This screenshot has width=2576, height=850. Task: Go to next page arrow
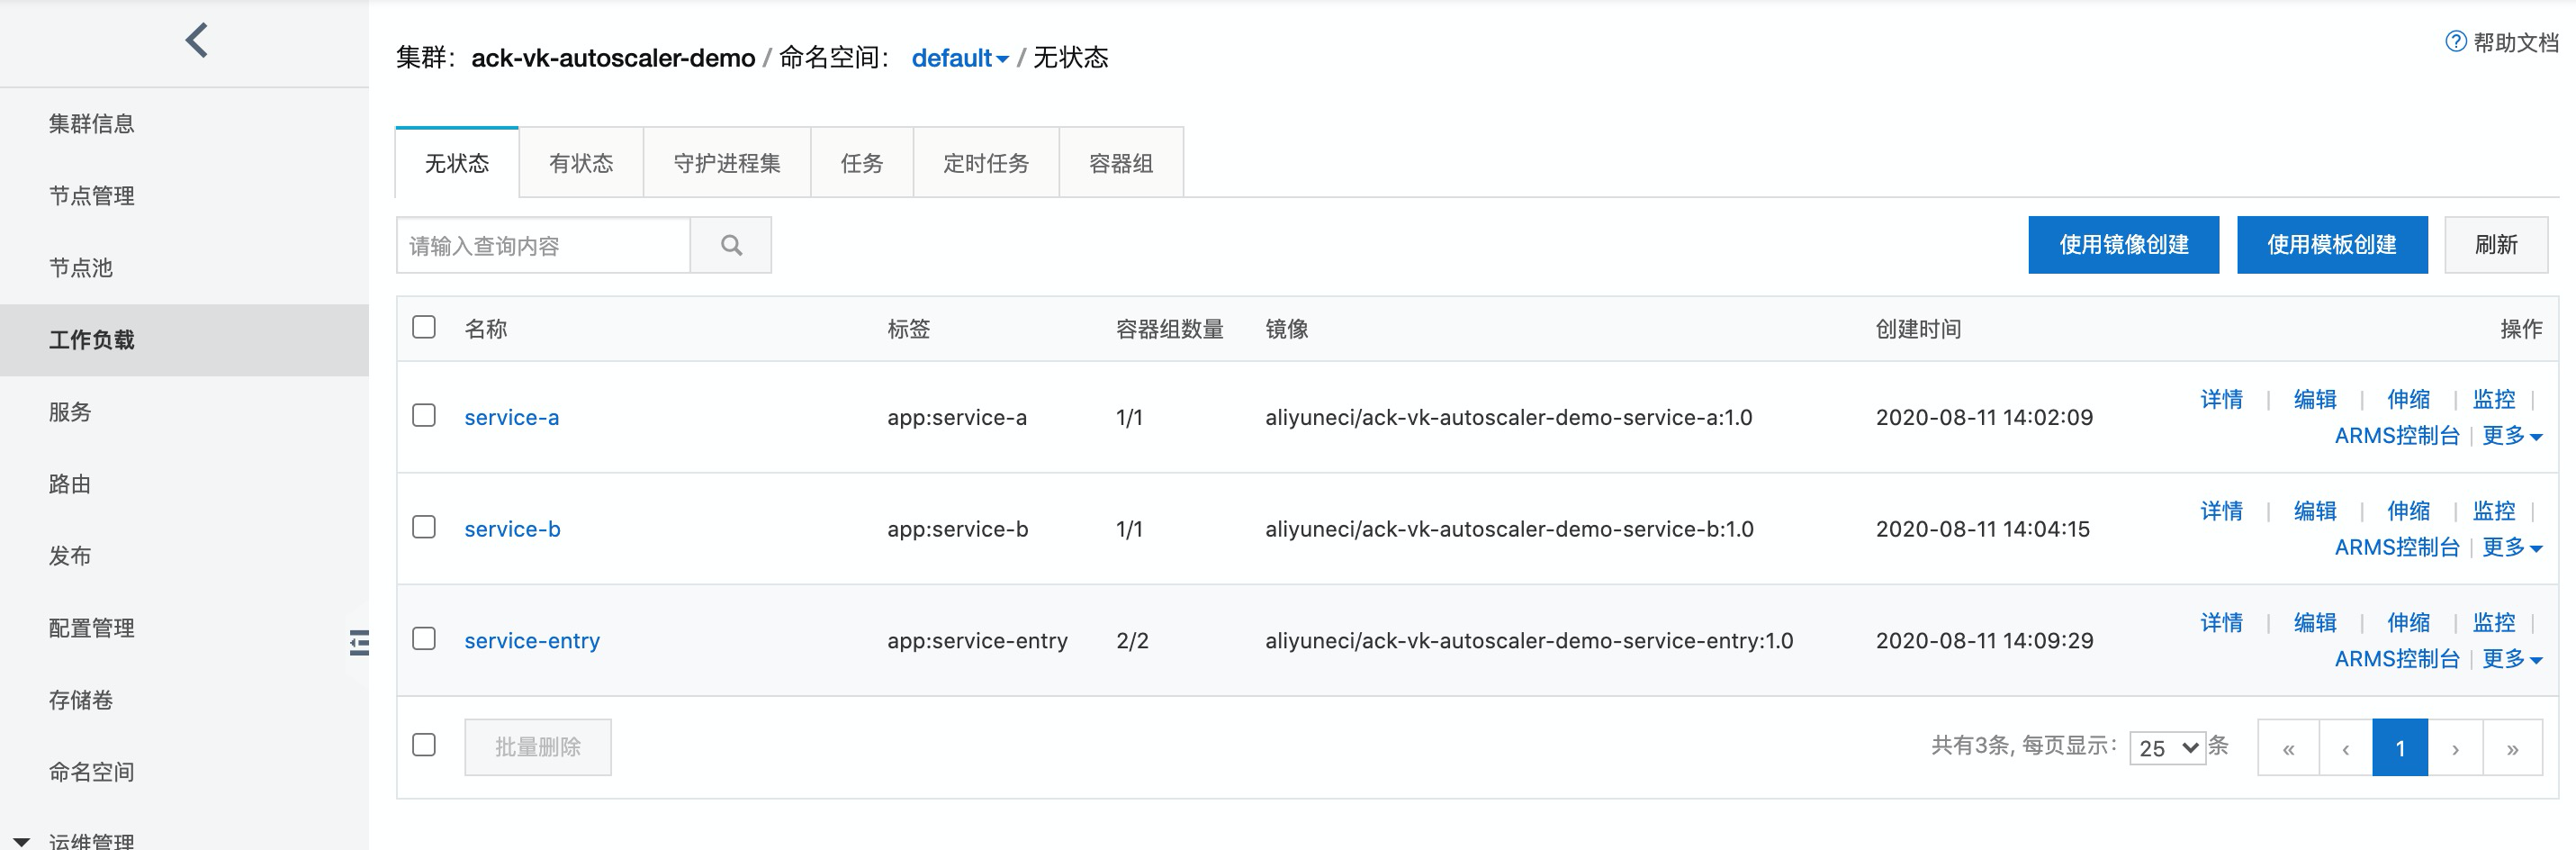(x=2455, y=747)
